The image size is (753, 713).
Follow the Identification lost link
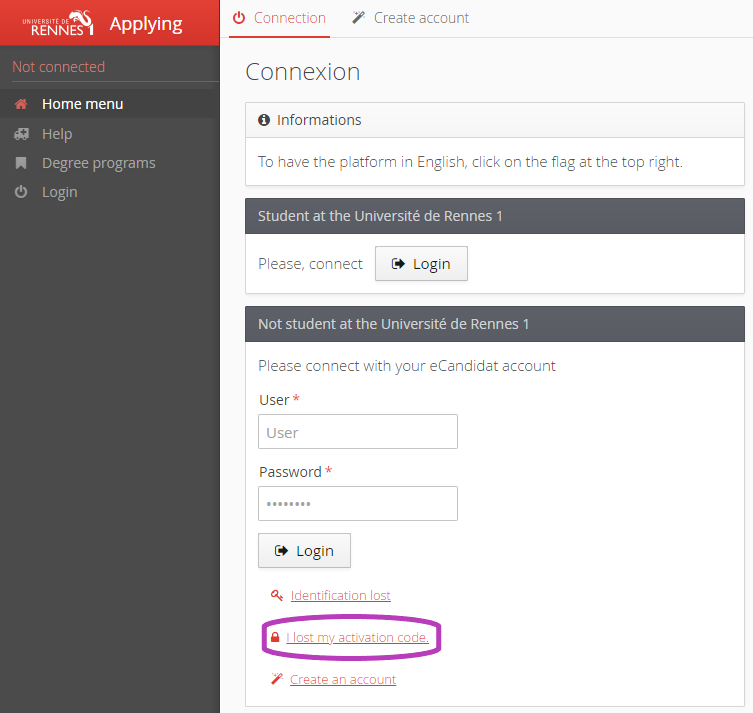click(x=340, y=596)
